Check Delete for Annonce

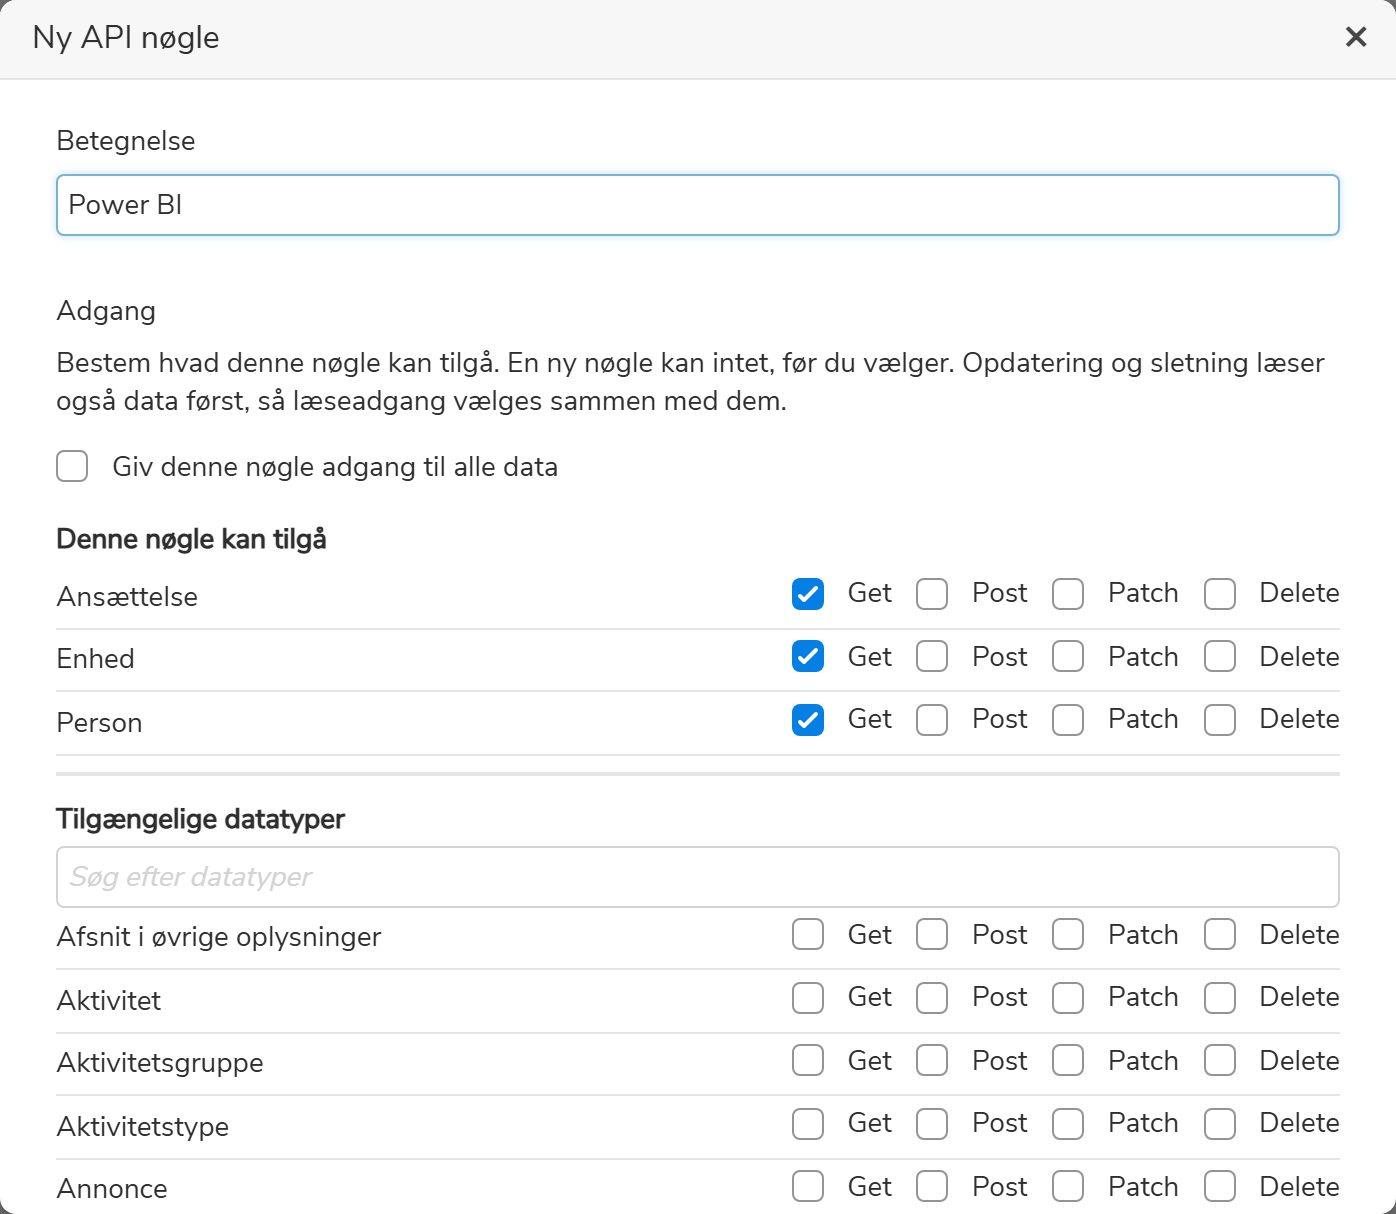(1220, 1186)
